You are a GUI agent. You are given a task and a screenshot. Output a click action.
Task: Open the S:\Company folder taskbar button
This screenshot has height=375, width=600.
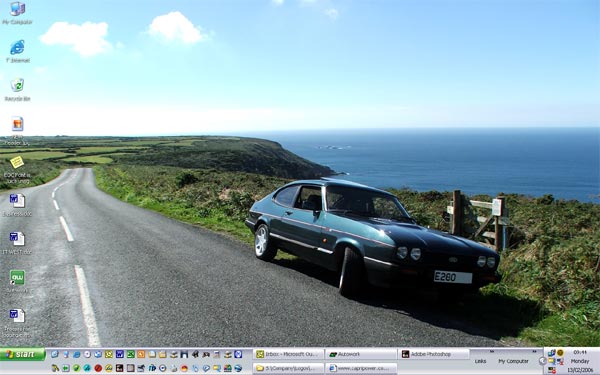[289, 368]
